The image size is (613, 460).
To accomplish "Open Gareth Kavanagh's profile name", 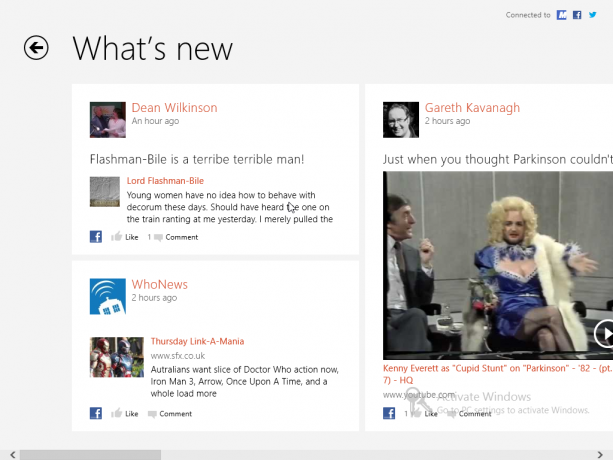I will pyautogui.click(x=472, y=107).
